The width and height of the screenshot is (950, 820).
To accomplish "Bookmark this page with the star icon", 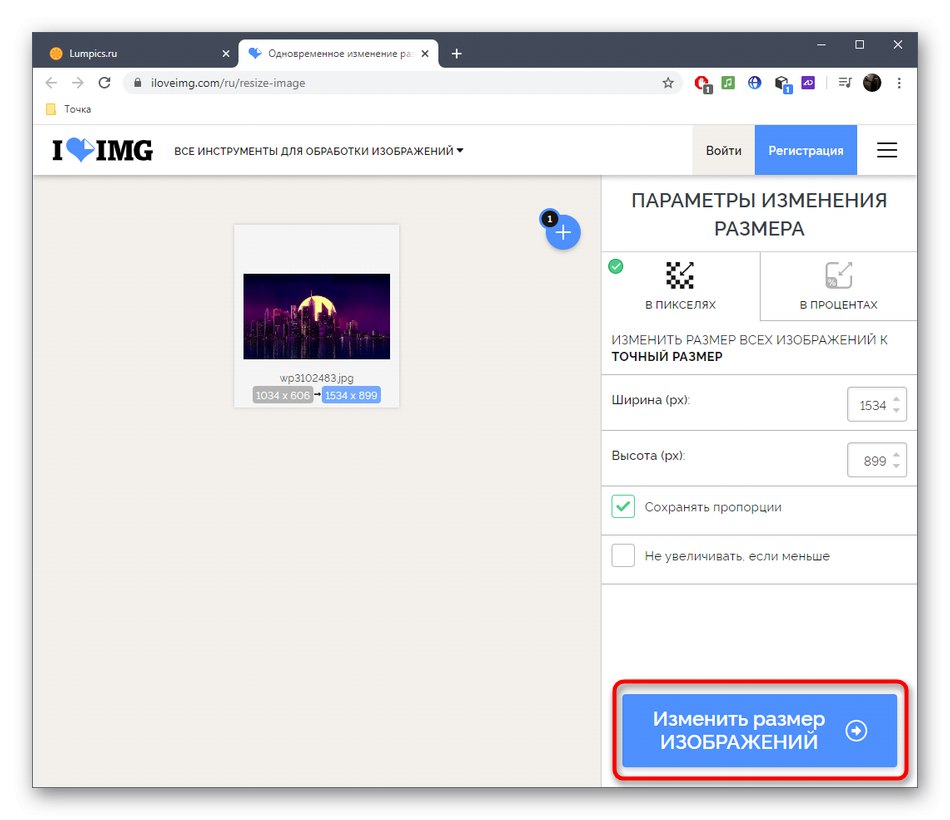I will coord(668,83).
